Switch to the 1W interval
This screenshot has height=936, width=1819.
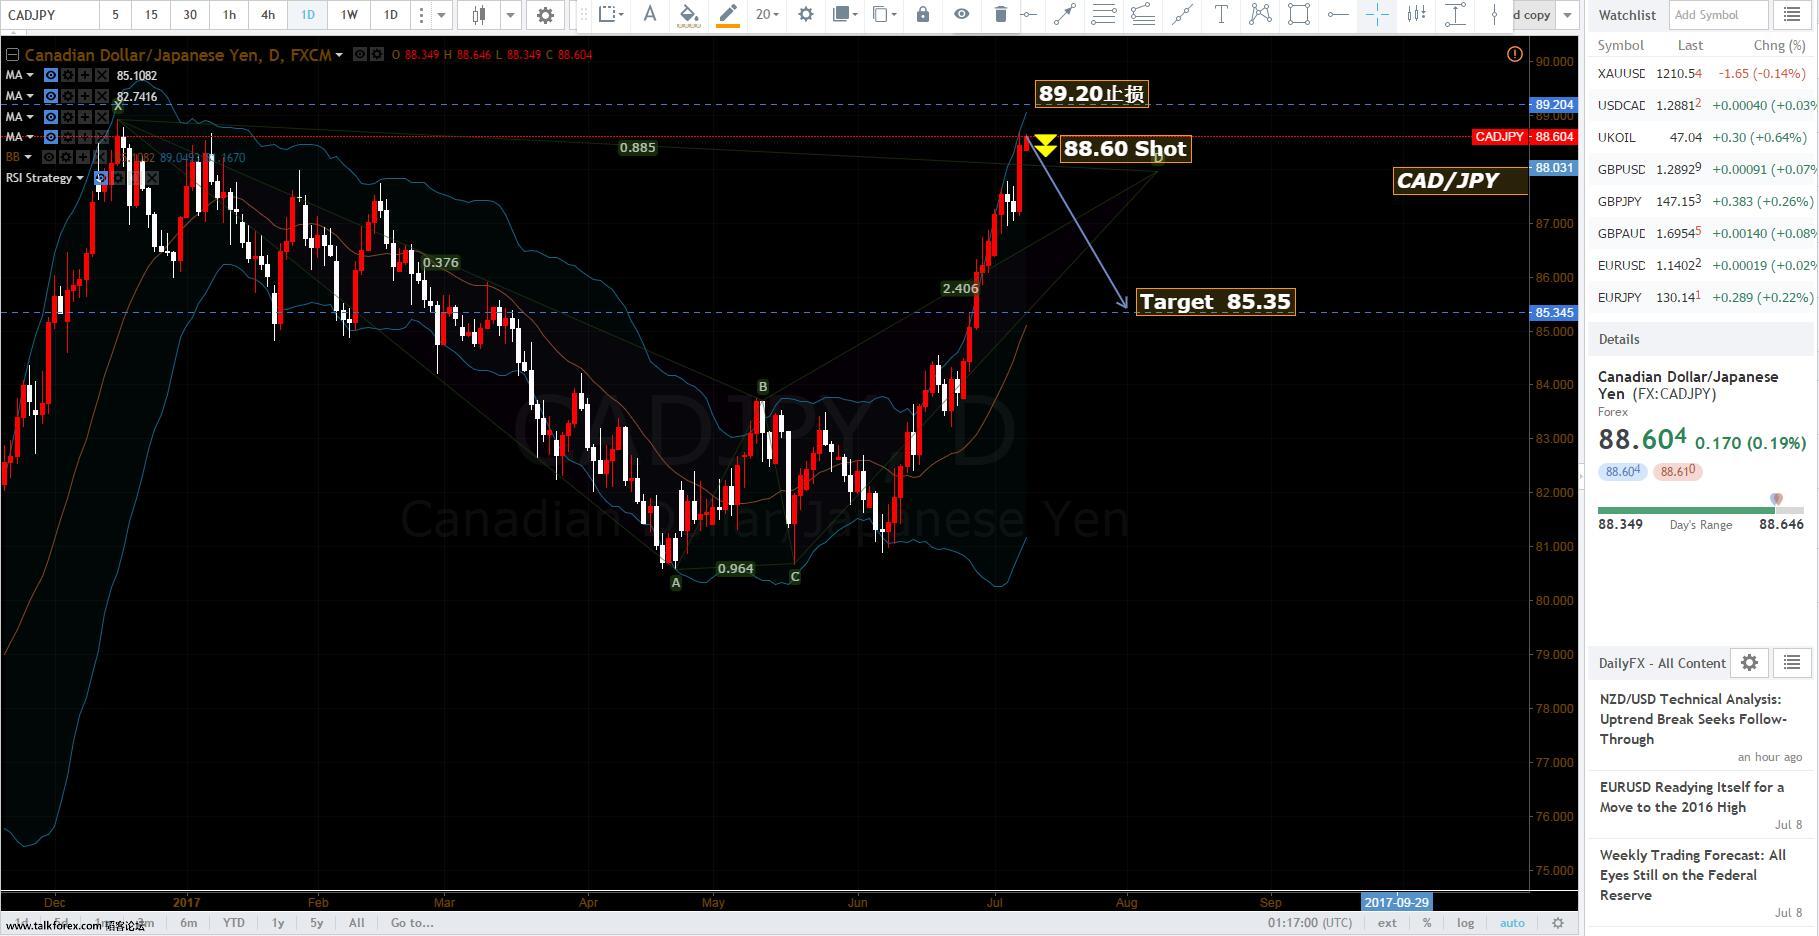[x=348, y=15]
